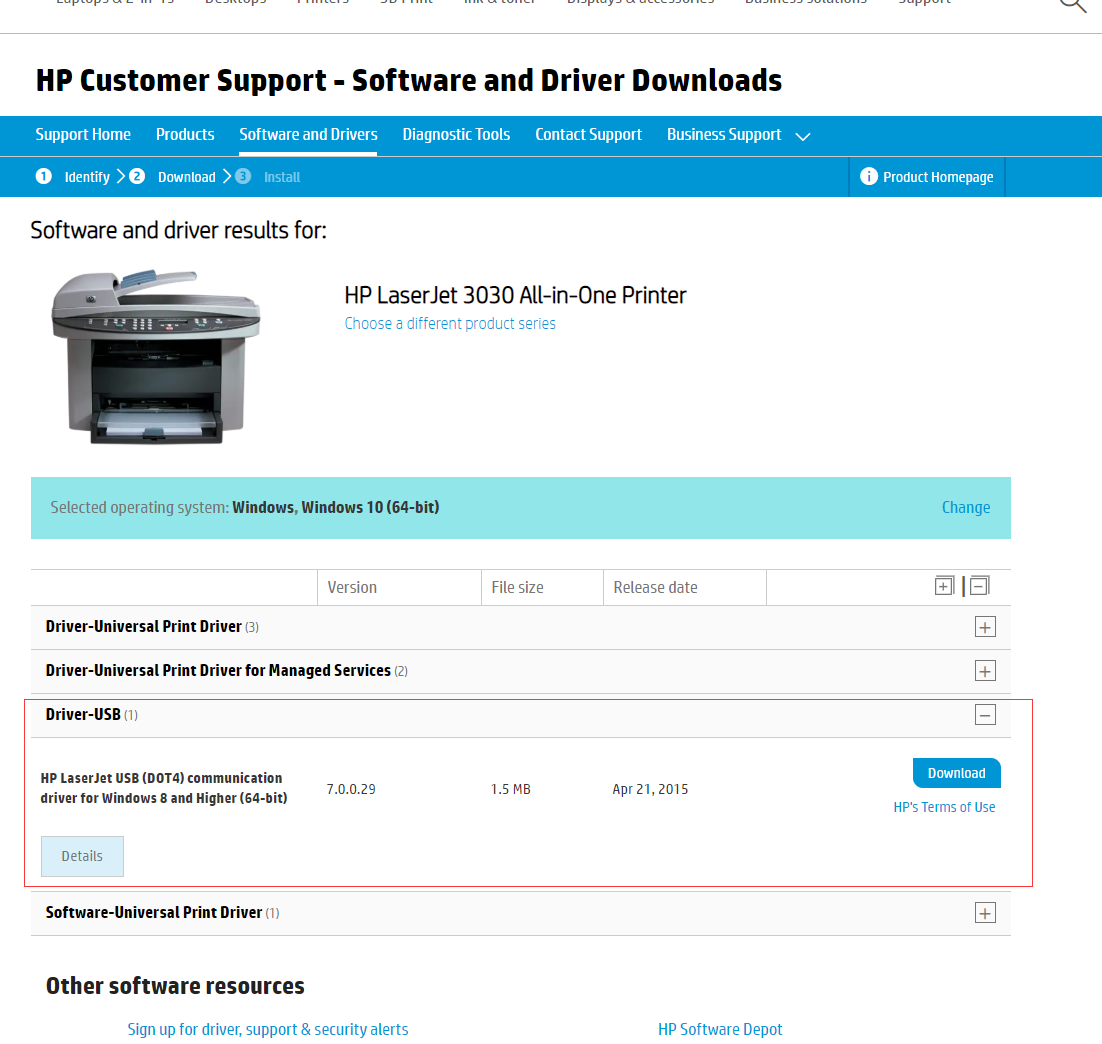
Task: Open Details for the DOT4 communication driver
Action: (x=82, y=856)
